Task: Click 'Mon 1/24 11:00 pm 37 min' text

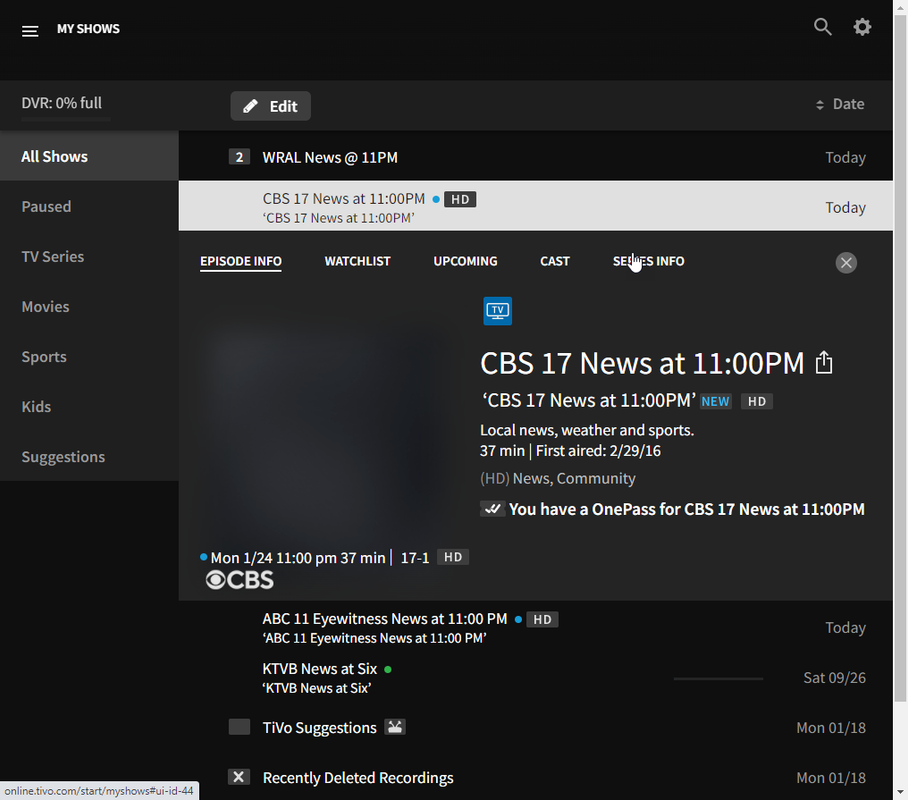Action: (298, 558)
